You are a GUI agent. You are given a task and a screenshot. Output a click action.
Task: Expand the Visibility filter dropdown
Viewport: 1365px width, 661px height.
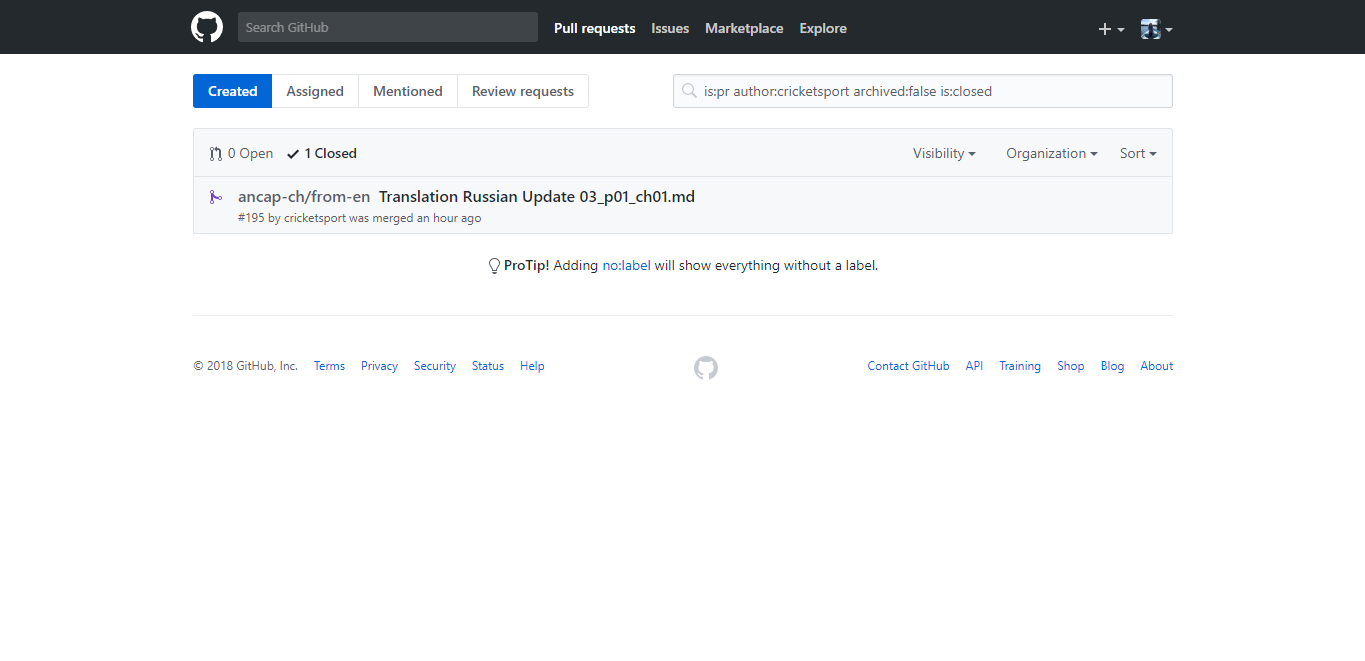944,153
